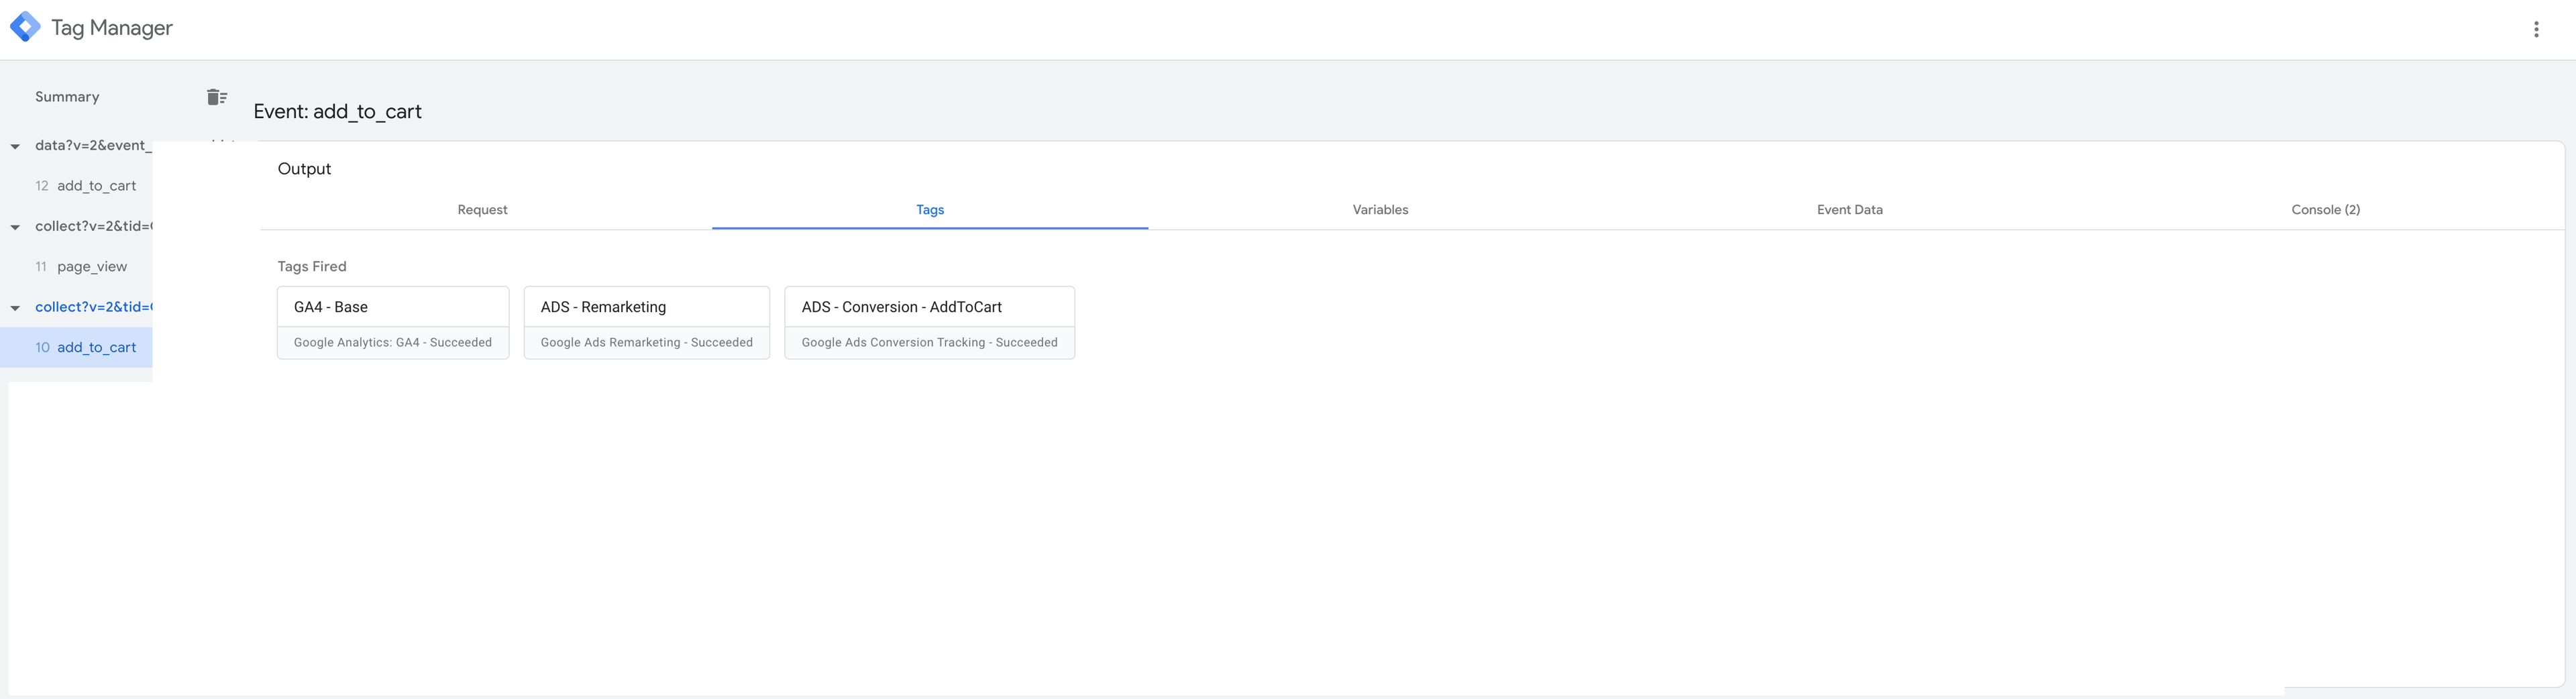The height and width of the screenshot is (699, 2576).
Task: Collapse the data?v=2&event_ request group
Action: tap(15, 146)
